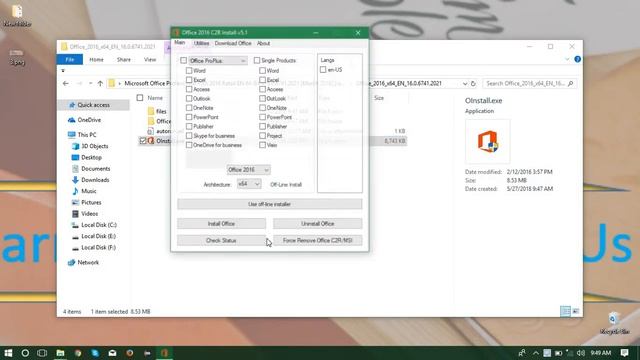Enable Word under Office ProPlus
Screen dimensions: 640x360
point(189,71)
